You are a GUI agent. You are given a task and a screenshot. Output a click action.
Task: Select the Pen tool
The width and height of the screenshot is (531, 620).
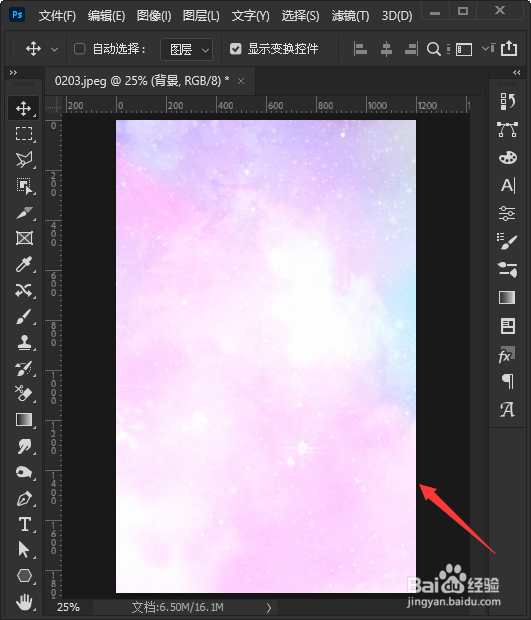point(24,498)
